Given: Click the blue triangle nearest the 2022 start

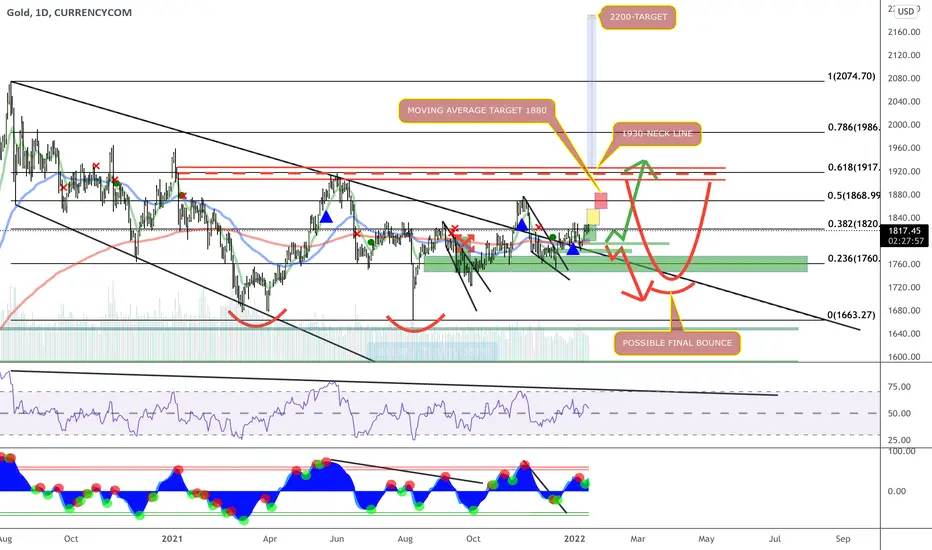Looking at the screenshot, I should point(572,249).
